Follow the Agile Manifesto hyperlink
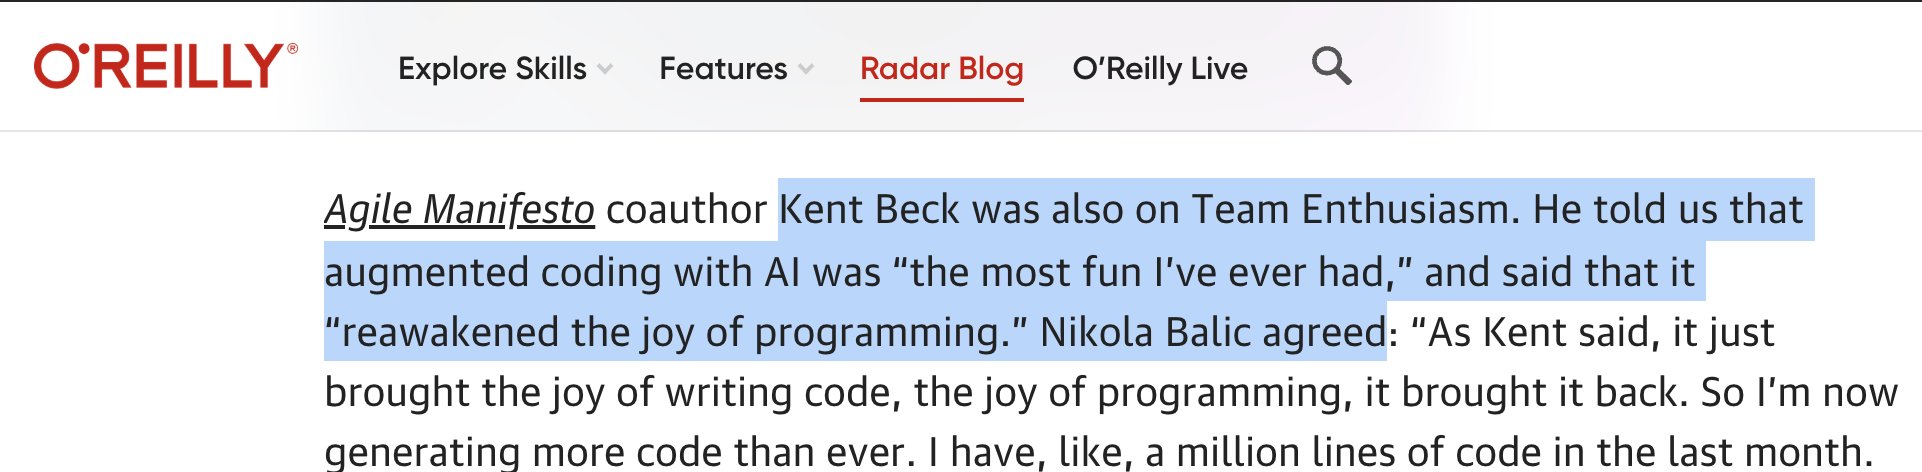This screenshot has height=472, width=1922. coord(460,209)
